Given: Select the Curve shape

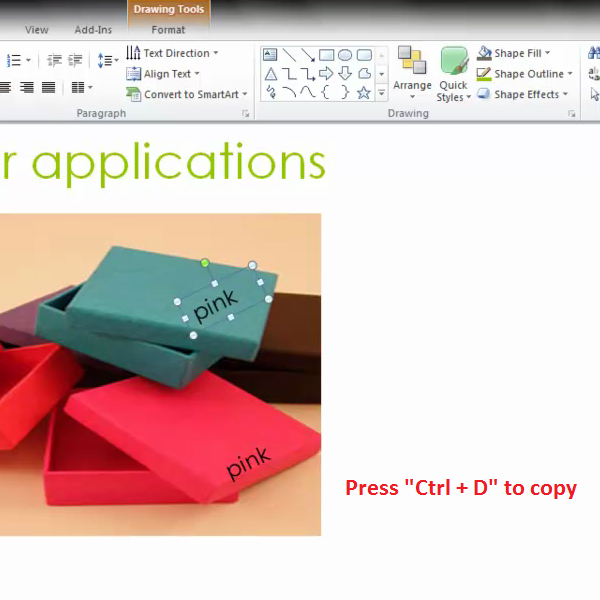Looking at the screenshot, I should (x=308, y=92).
